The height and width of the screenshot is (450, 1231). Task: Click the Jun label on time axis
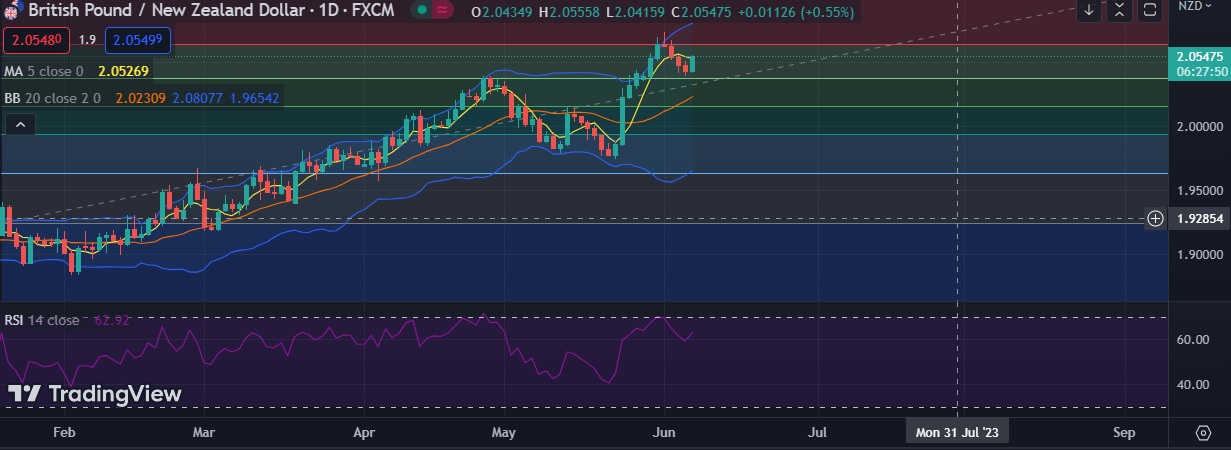[664, 433]
